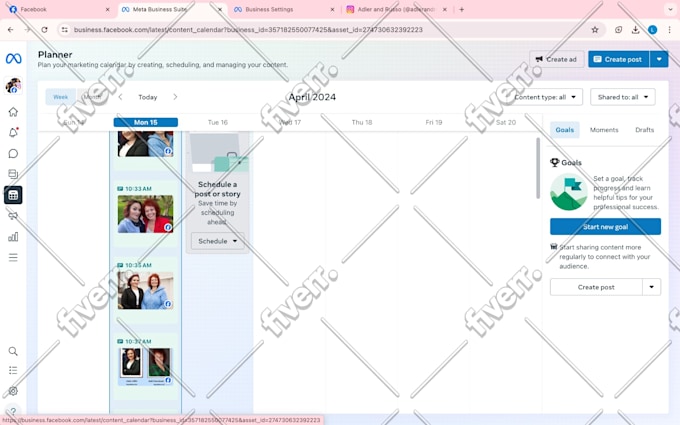This screenshot has width=680, height=425.
Task: Open the Schedule dropdown on Tue 16
Action: coord(218,241)
